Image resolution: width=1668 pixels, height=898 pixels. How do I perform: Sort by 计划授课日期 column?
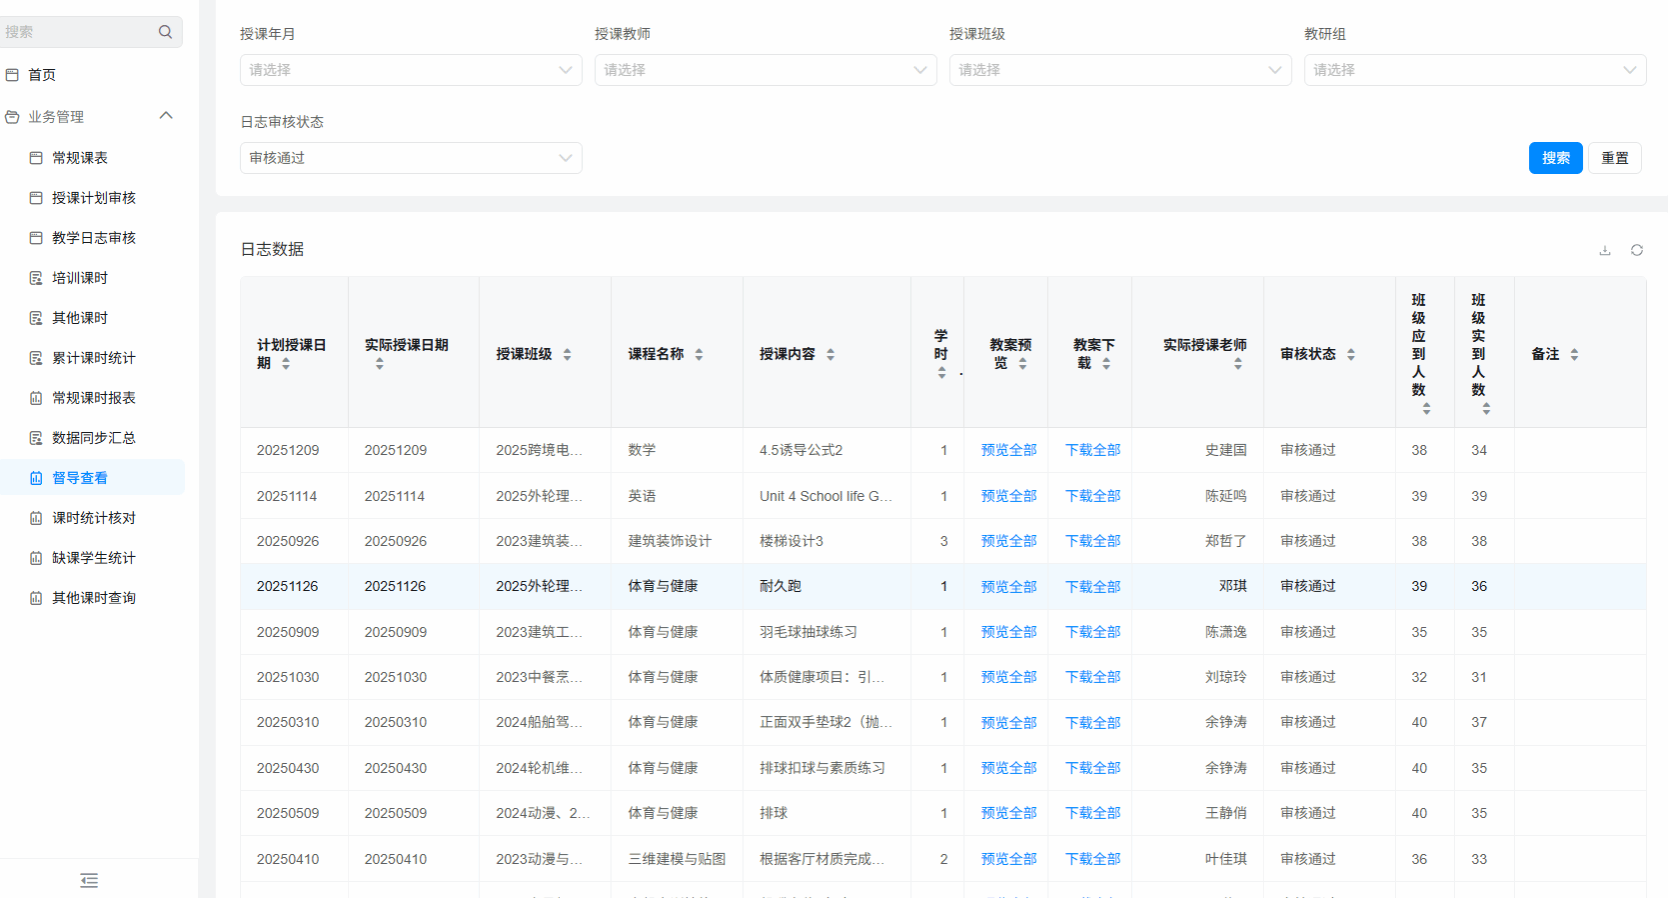coord(286,364)
